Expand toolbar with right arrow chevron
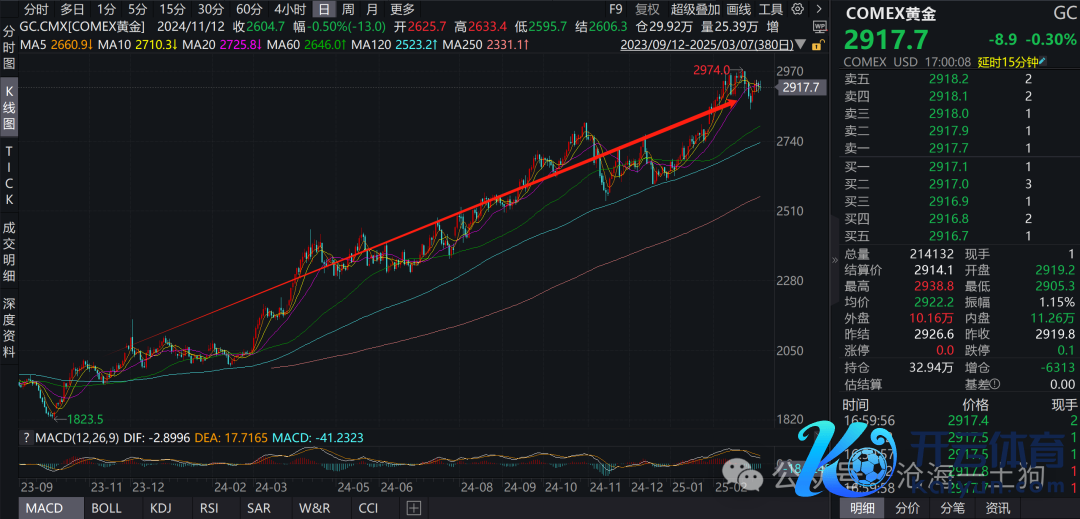The image size is (1080, 519). [818, 10]
